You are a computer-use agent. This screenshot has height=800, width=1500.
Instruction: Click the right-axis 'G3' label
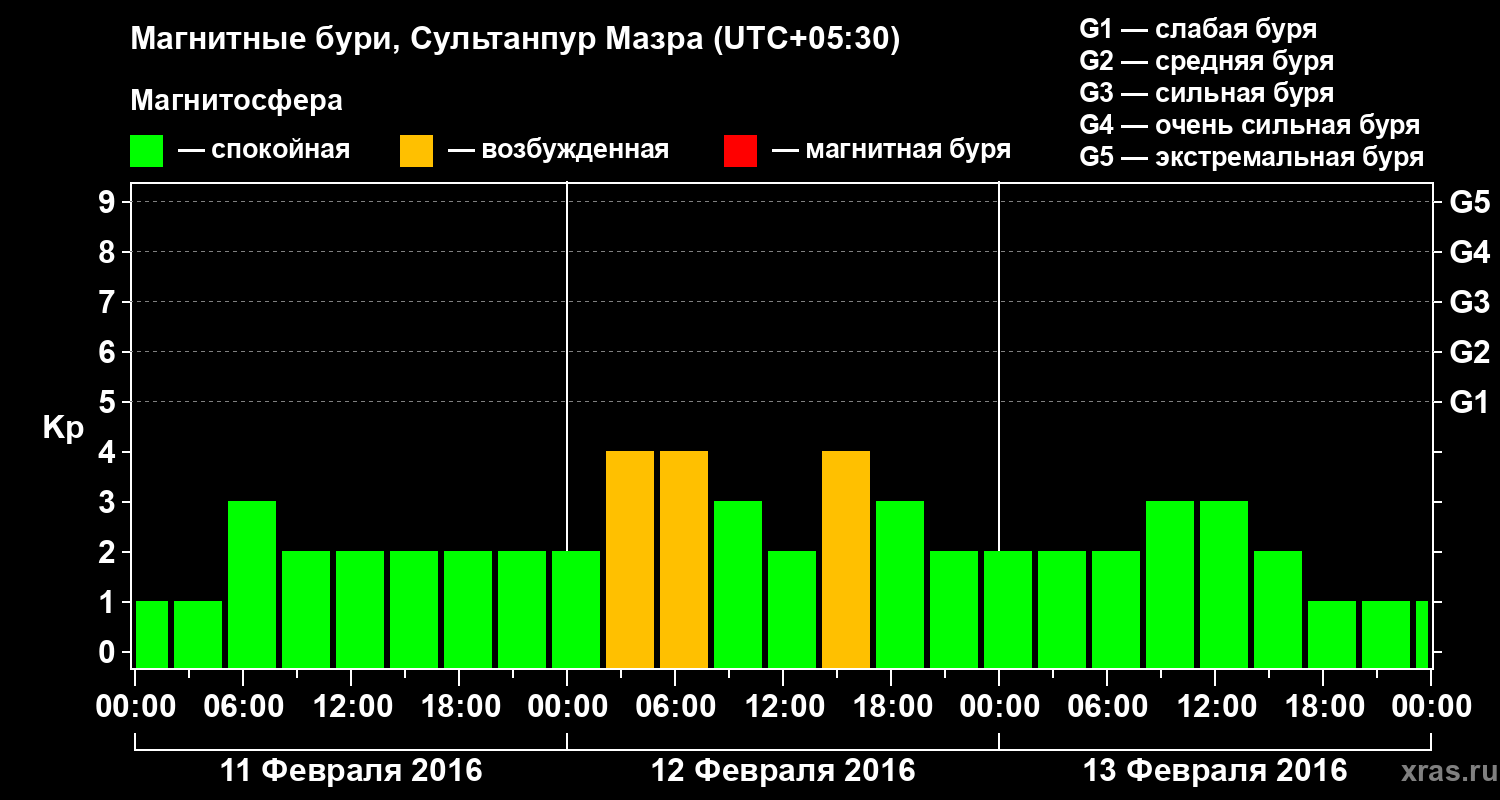coord(1469,302)
